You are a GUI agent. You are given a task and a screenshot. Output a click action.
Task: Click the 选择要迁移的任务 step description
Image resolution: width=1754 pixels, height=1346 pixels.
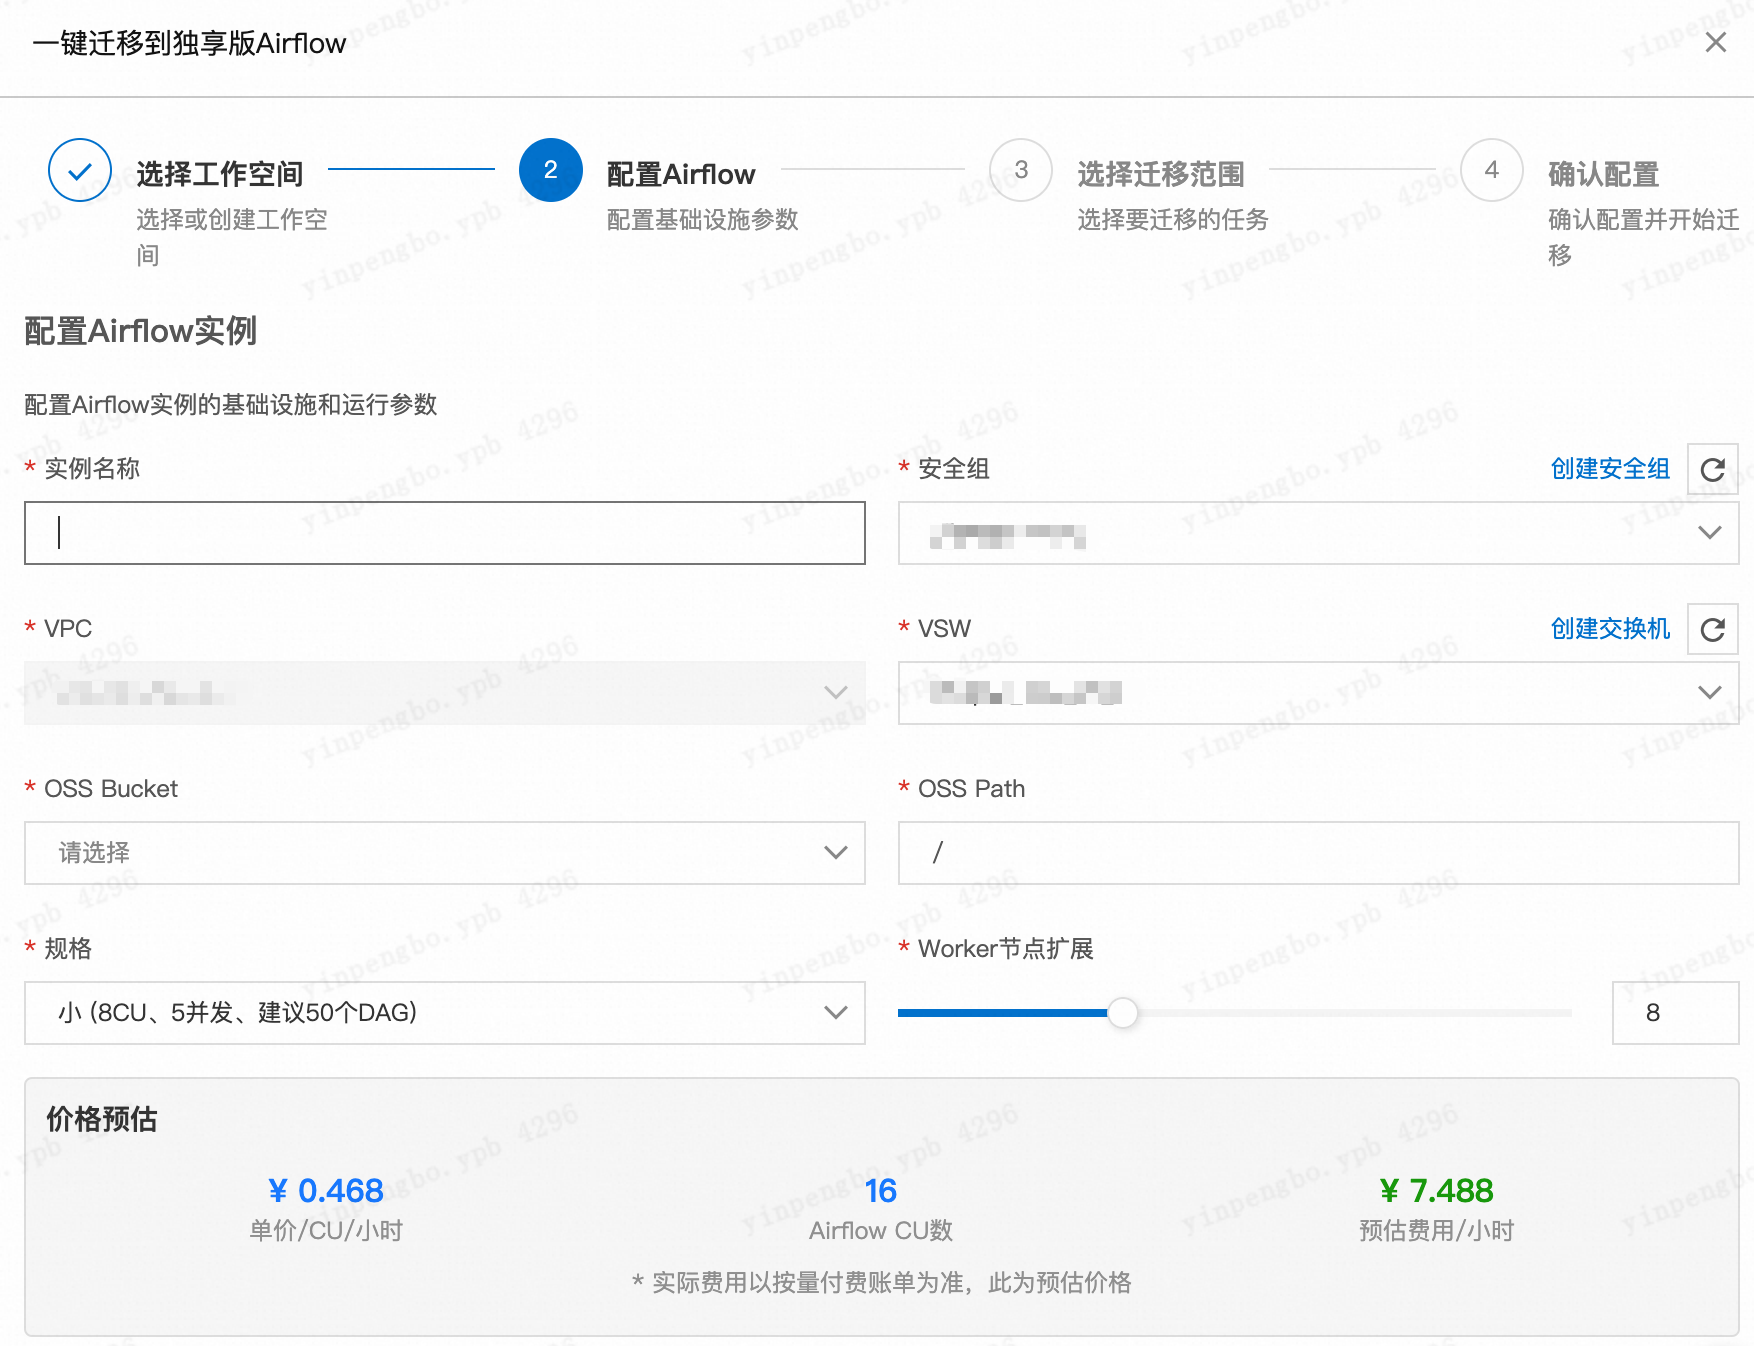1172,220
